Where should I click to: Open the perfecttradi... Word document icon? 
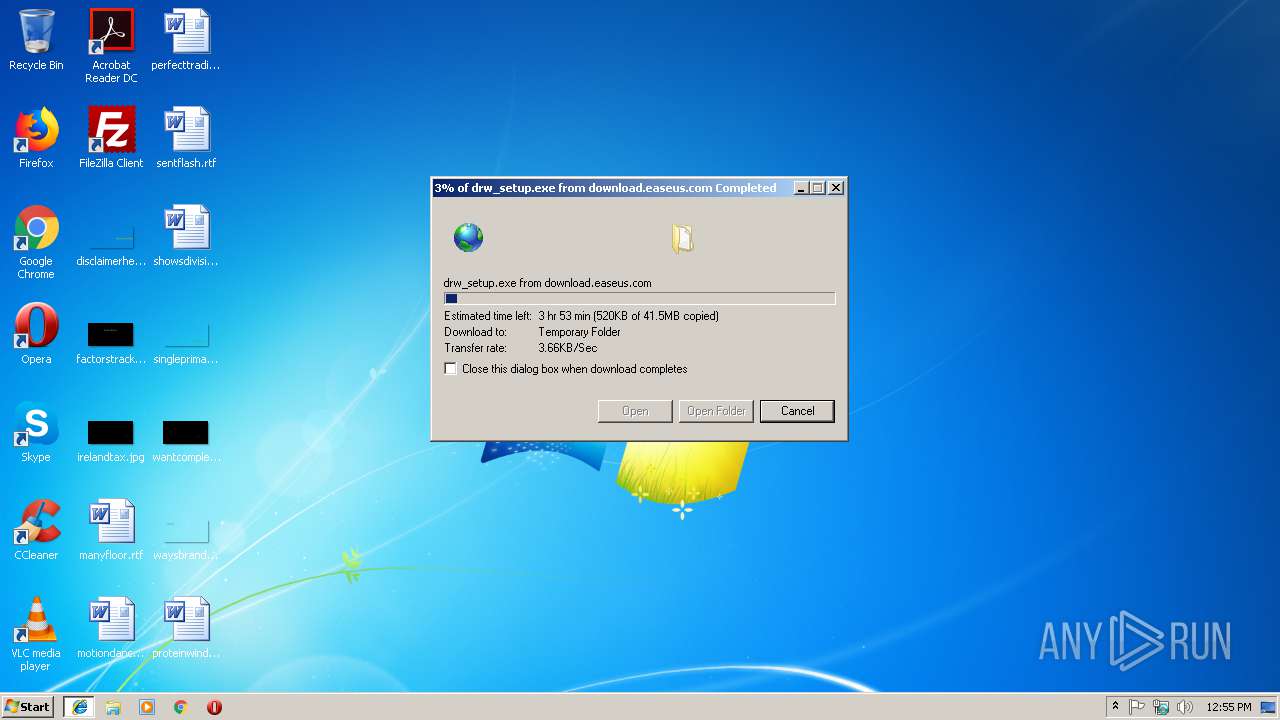point(186,41)
